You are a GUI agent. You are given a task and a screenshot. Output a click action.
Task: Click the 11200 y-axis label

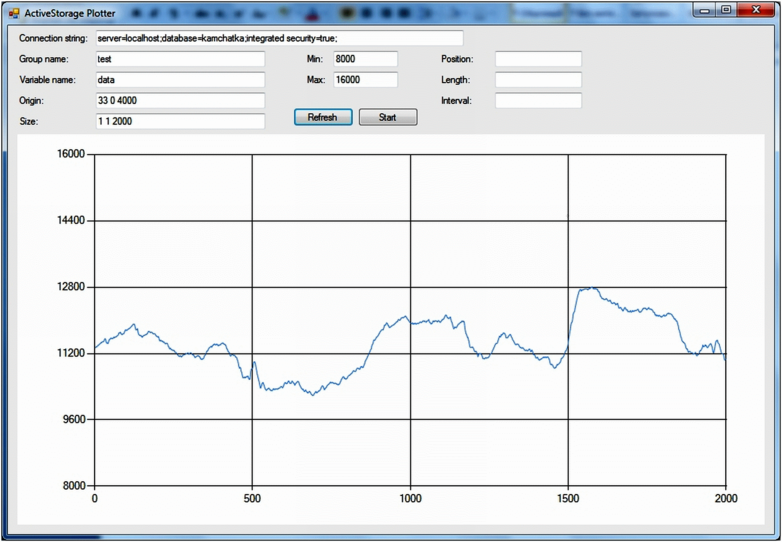coord(71,353)
